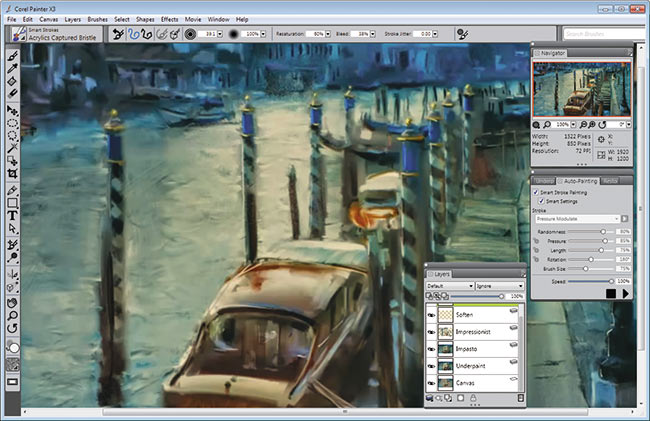Image resolution: width=650 pixels, height=421 pixels.
Task: Switch to the Underpainting tab
Action: point(543,181)
